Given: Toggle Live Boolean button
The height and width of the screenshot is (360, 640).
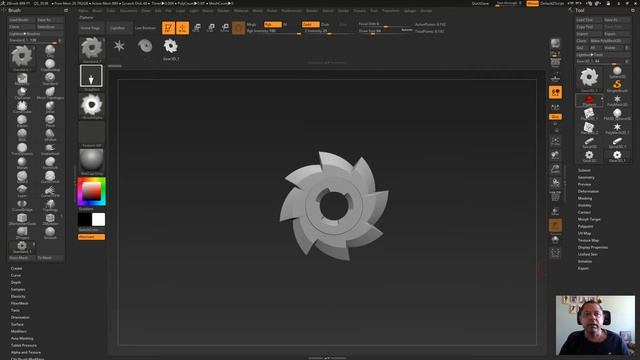Looking at the screenshot, I should point(145,28).
